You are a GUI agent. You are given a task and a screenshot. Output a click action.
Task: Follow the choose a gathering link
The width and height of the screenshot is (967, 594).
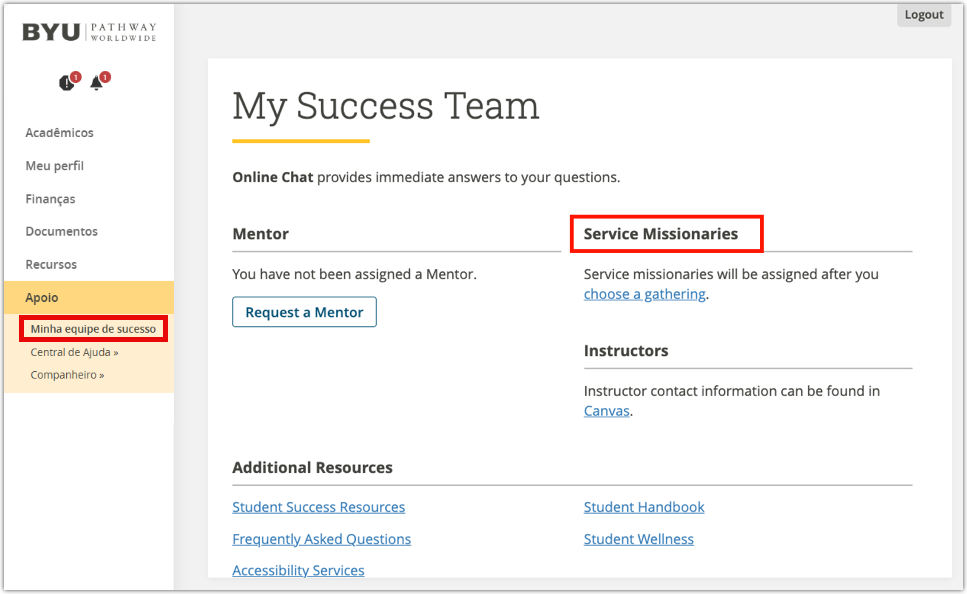pyautogui.click(x=644, y=294)
